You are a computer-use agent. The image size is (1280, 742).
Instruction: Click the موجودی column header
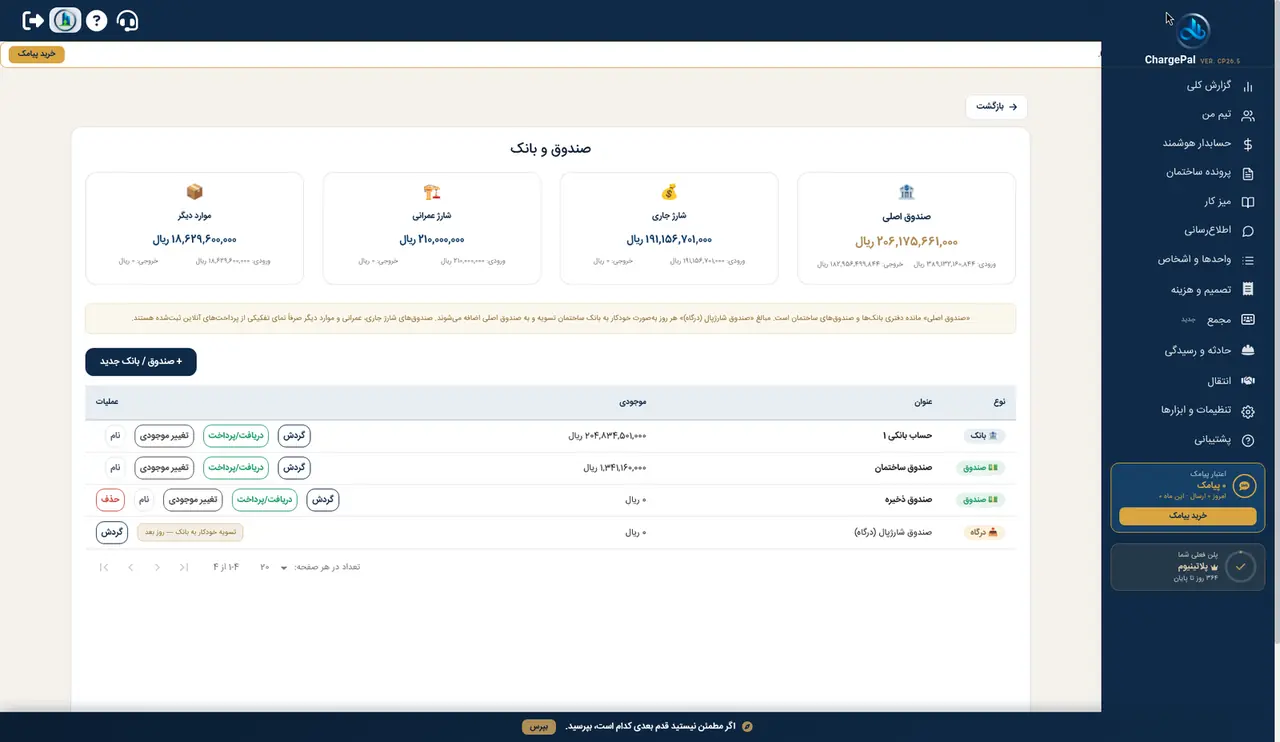pos(633,402)
